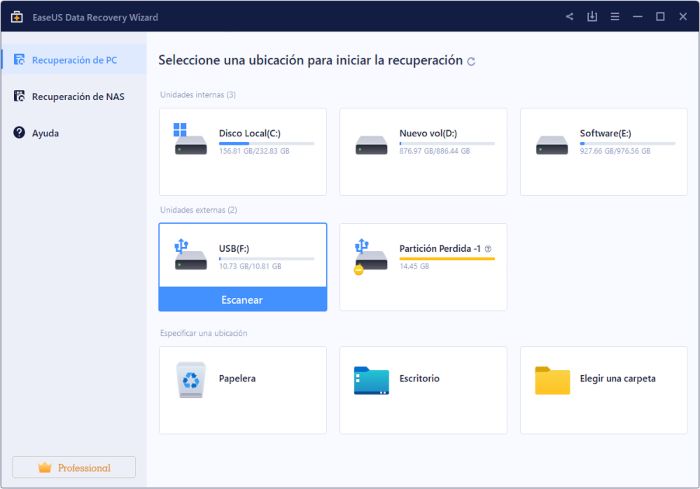Click the 927.66 GB/976.56 GB size text
Screen dimensions: 700x489
[x=615, y=151]
